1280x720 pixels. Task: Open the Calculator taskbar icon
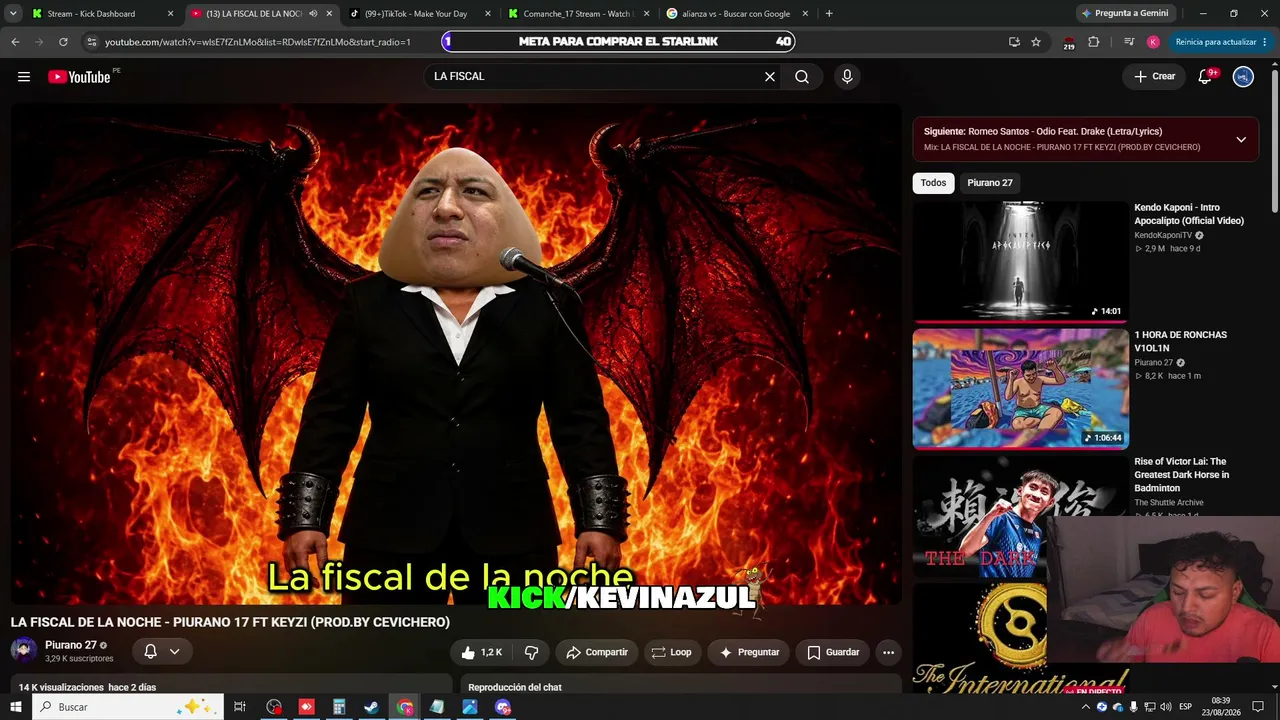pos(339,707)
